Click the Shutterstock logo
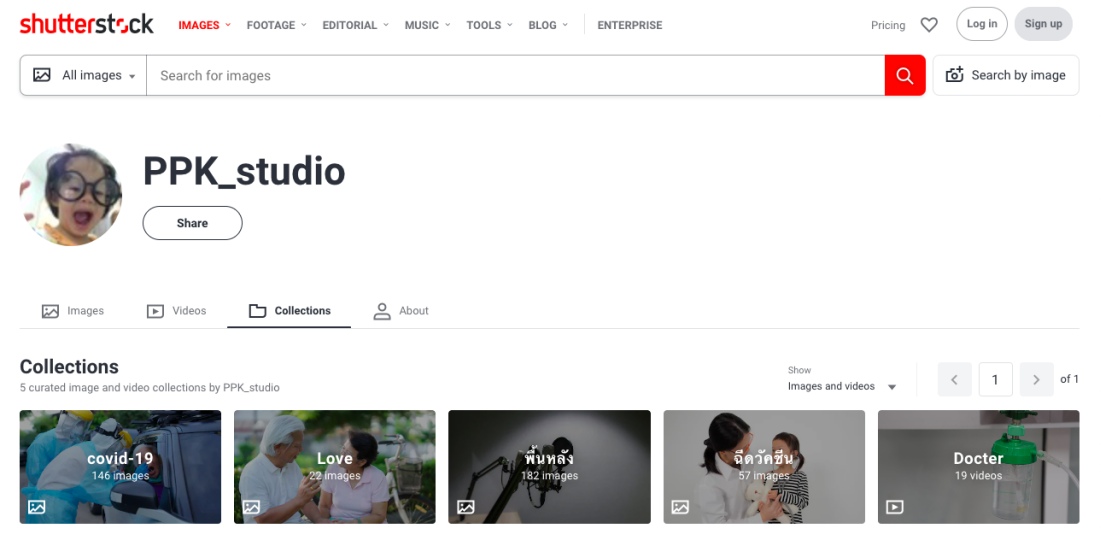 click(86, 25)
